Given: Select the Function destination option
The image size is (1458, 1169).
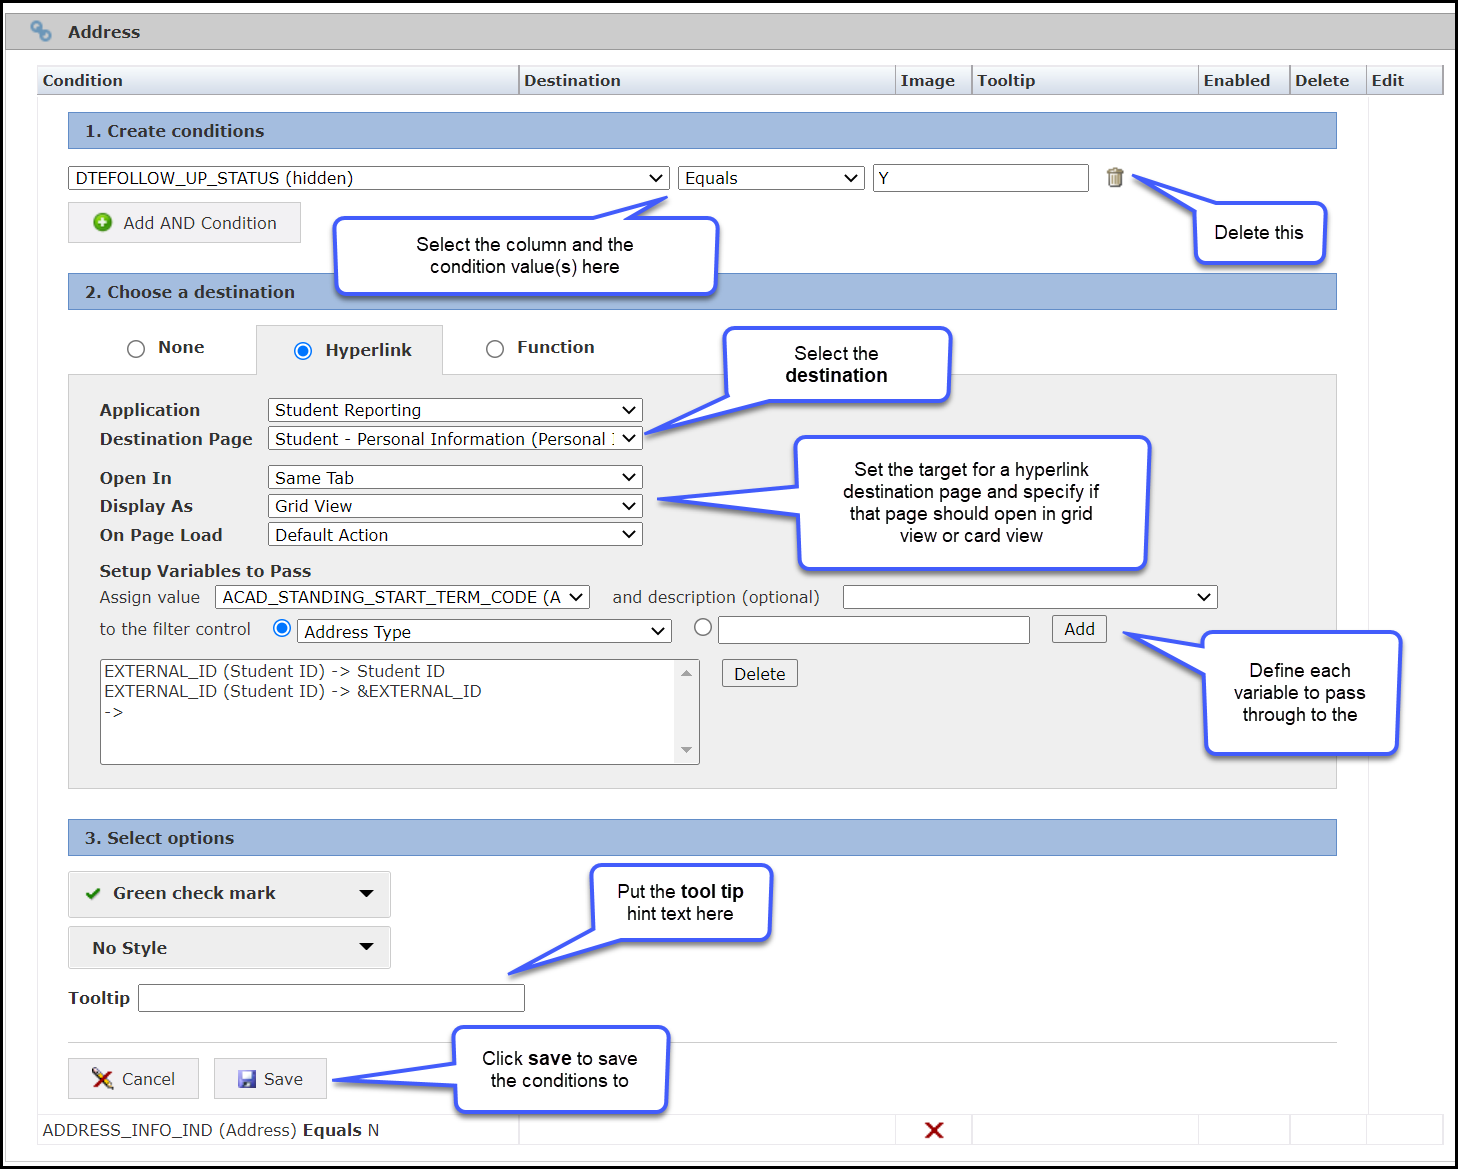Looking at the screenshot, I should click(x=495, y=349).
